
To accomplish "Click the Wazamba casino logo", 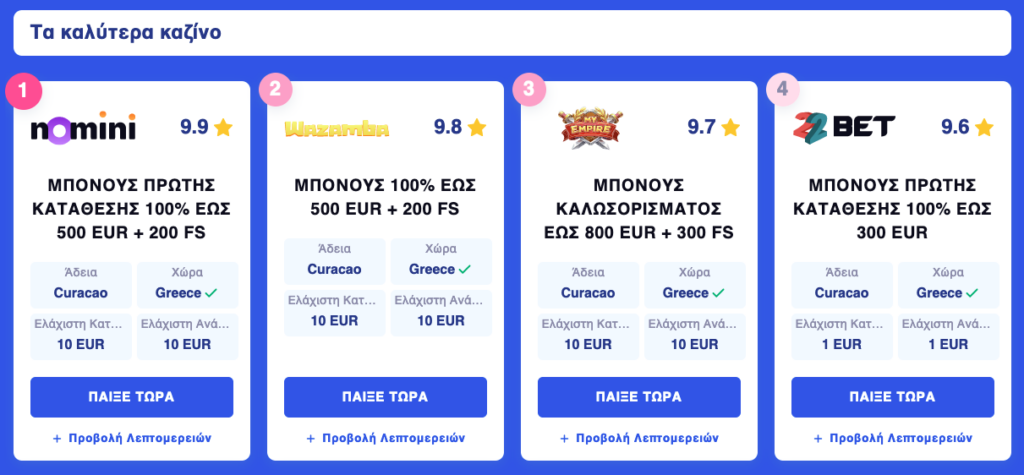I will [336, 128].
